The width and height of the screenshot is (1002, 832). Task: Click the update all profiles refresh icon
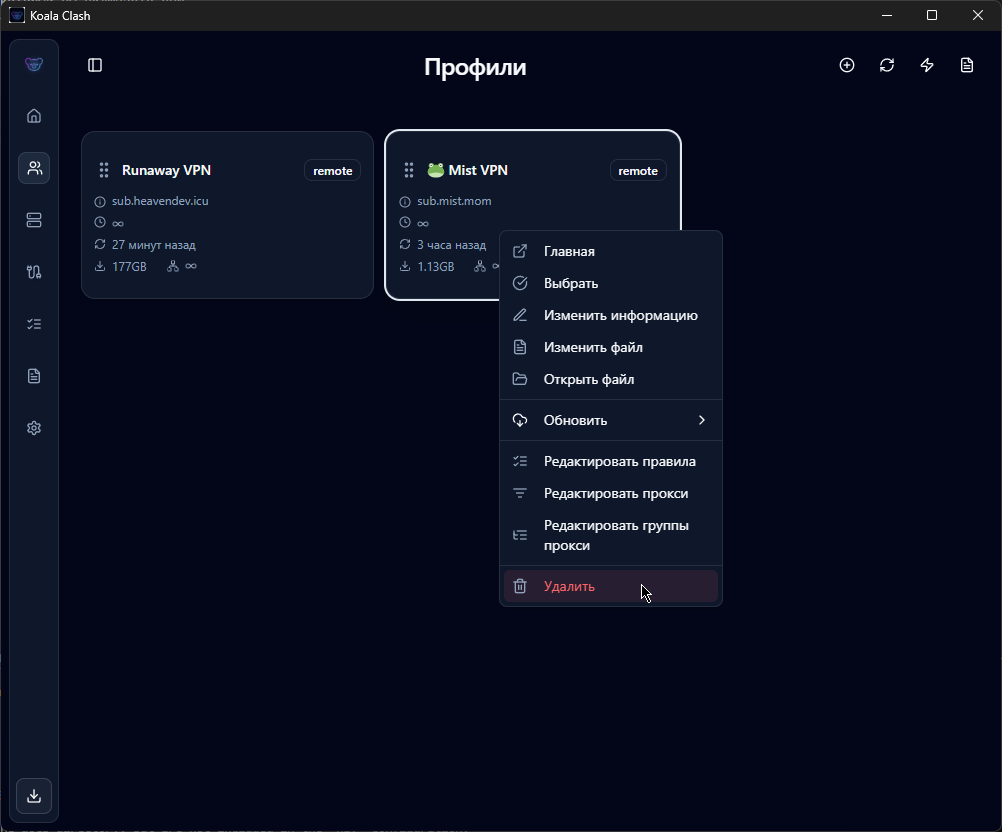[887, 65]
